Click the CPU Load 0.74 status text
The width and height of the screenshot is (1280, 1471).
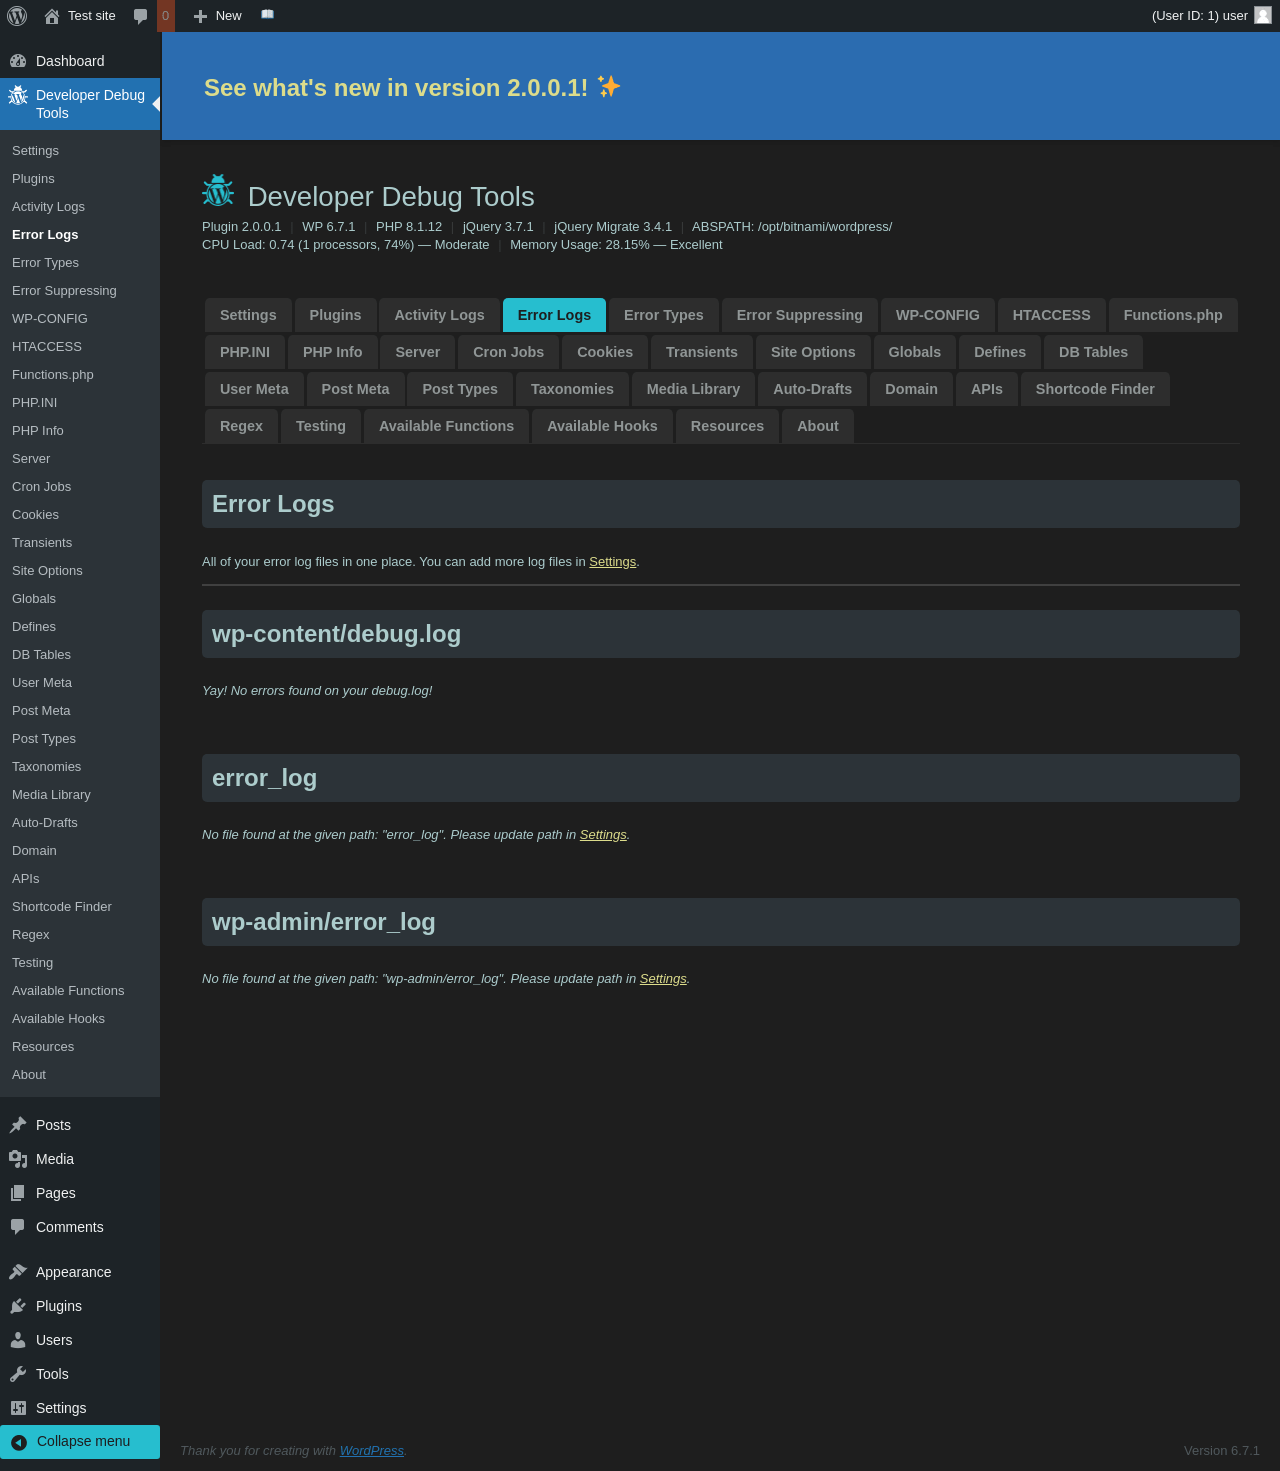[x=345, y=245]
